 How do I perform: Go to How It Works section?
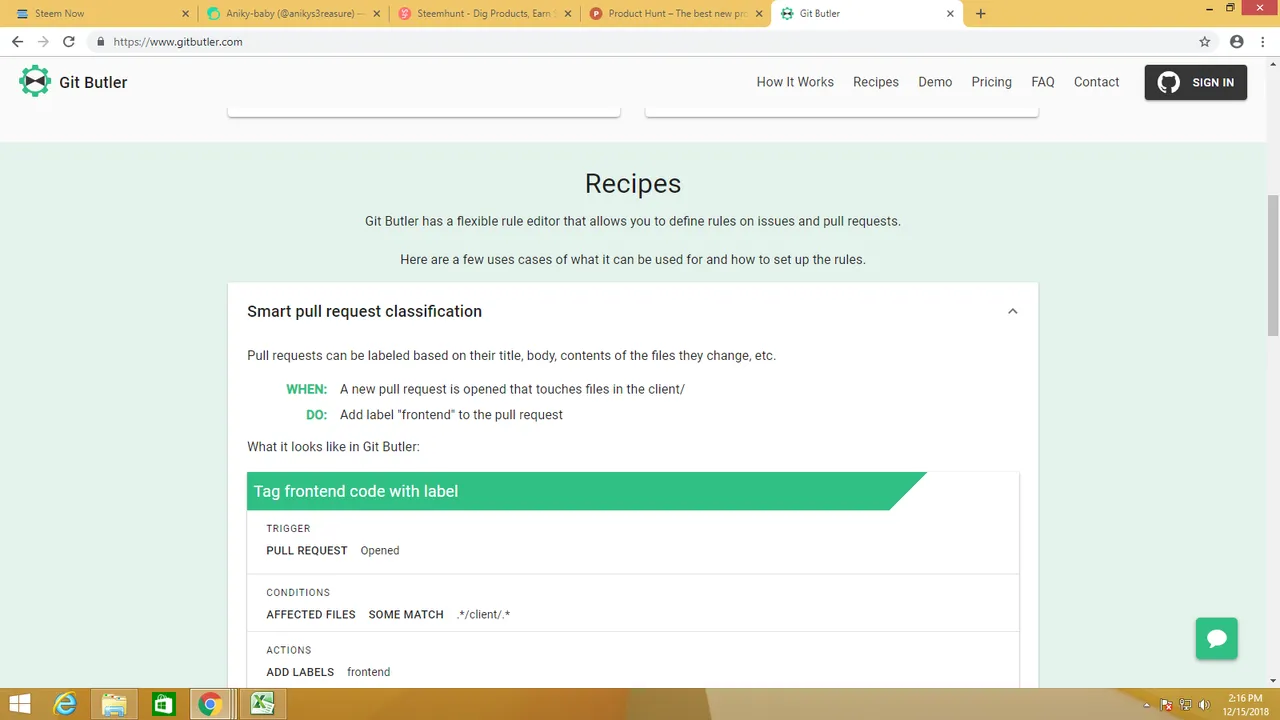(x=795, y=82)
